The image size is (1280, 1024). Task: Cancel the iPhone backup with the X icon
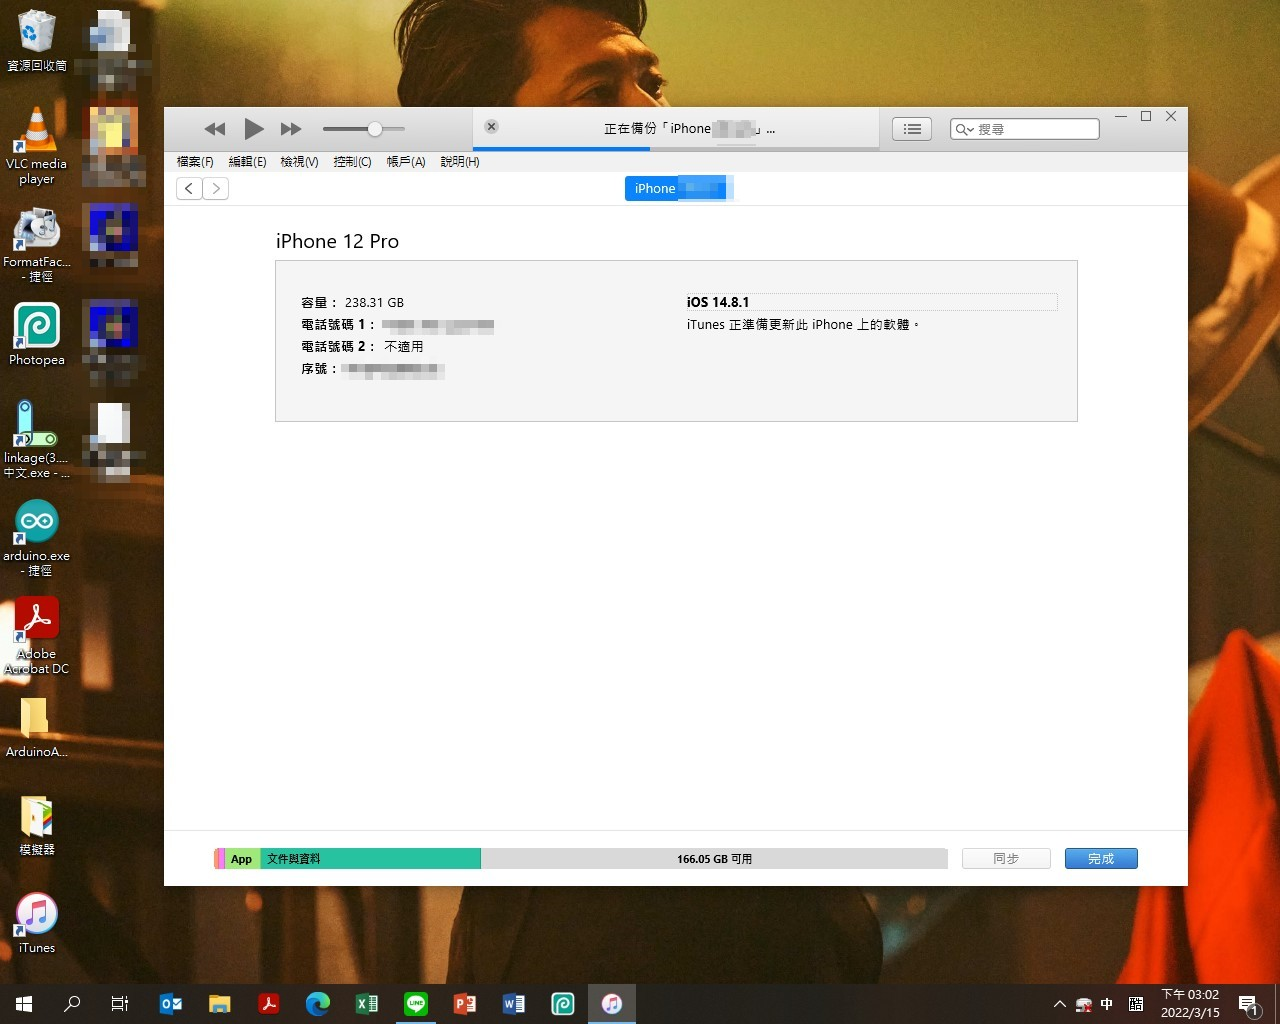pyautogui.click(x=491, y=127)
